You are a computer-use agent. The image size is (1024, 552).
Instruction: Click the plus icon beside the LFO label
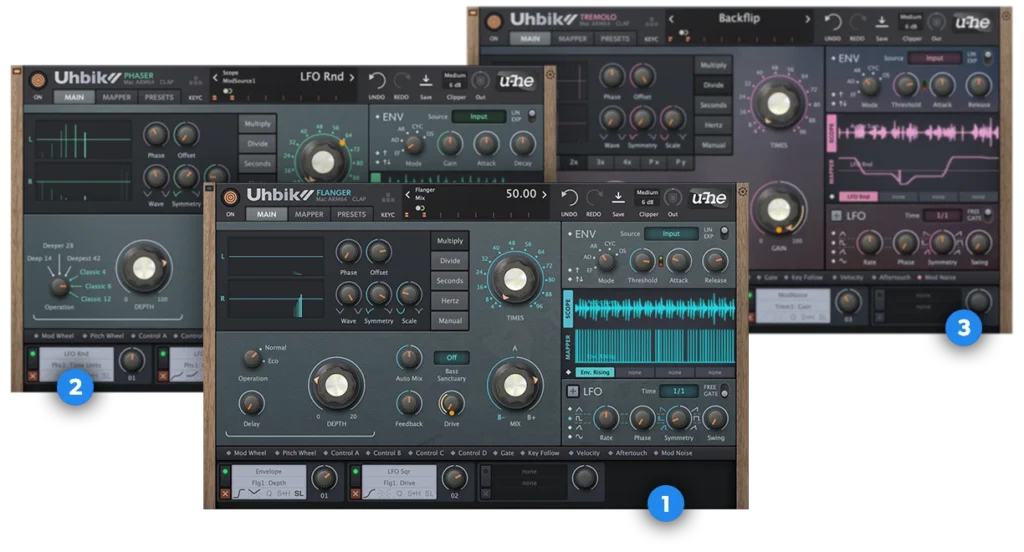pyautogui.click(x=575, y=391)
